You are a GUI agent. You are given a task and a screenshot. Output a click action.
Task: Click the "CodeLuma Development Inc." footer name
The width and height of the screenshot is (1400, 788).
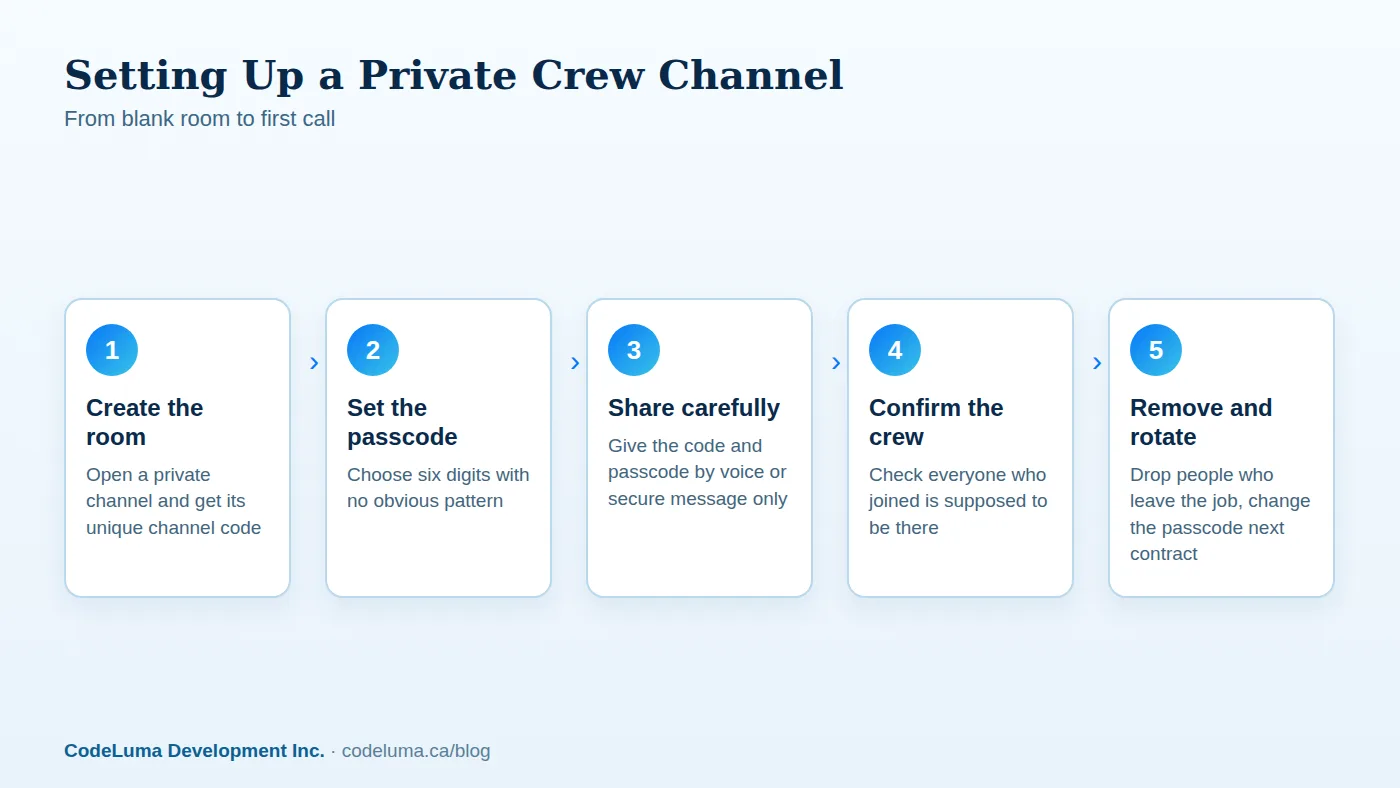pos(194,751)
